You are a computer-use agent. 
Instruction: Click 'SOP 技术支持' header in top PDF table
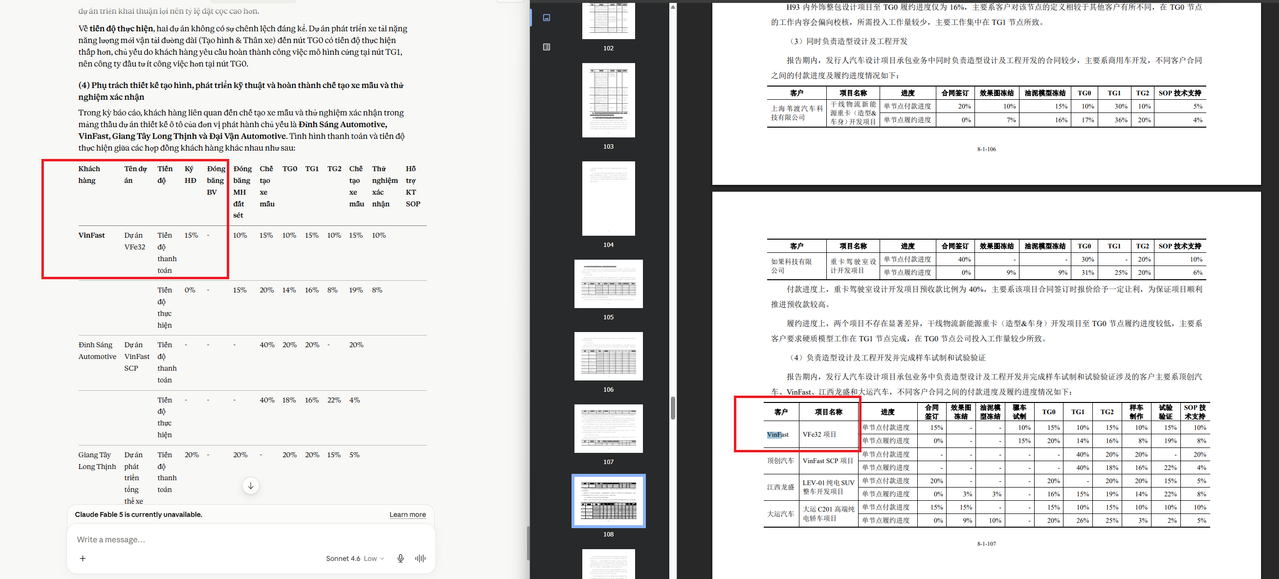pyautogui.click(x=1180, y=92)
